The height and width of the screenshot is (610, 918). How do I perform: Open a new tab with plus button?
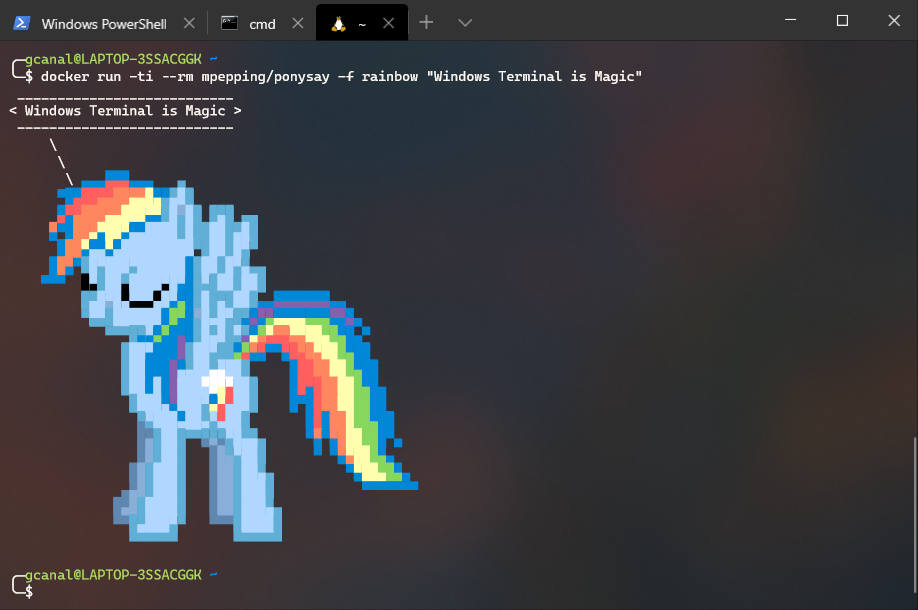(426, 22)
